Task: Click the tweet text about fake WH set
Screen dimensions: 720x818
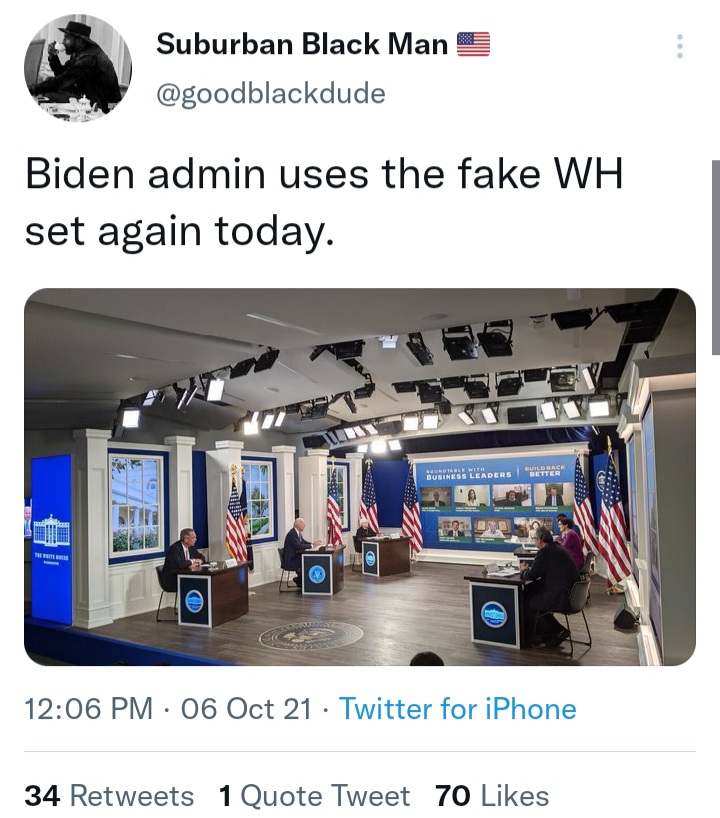Action: point(323,202)
